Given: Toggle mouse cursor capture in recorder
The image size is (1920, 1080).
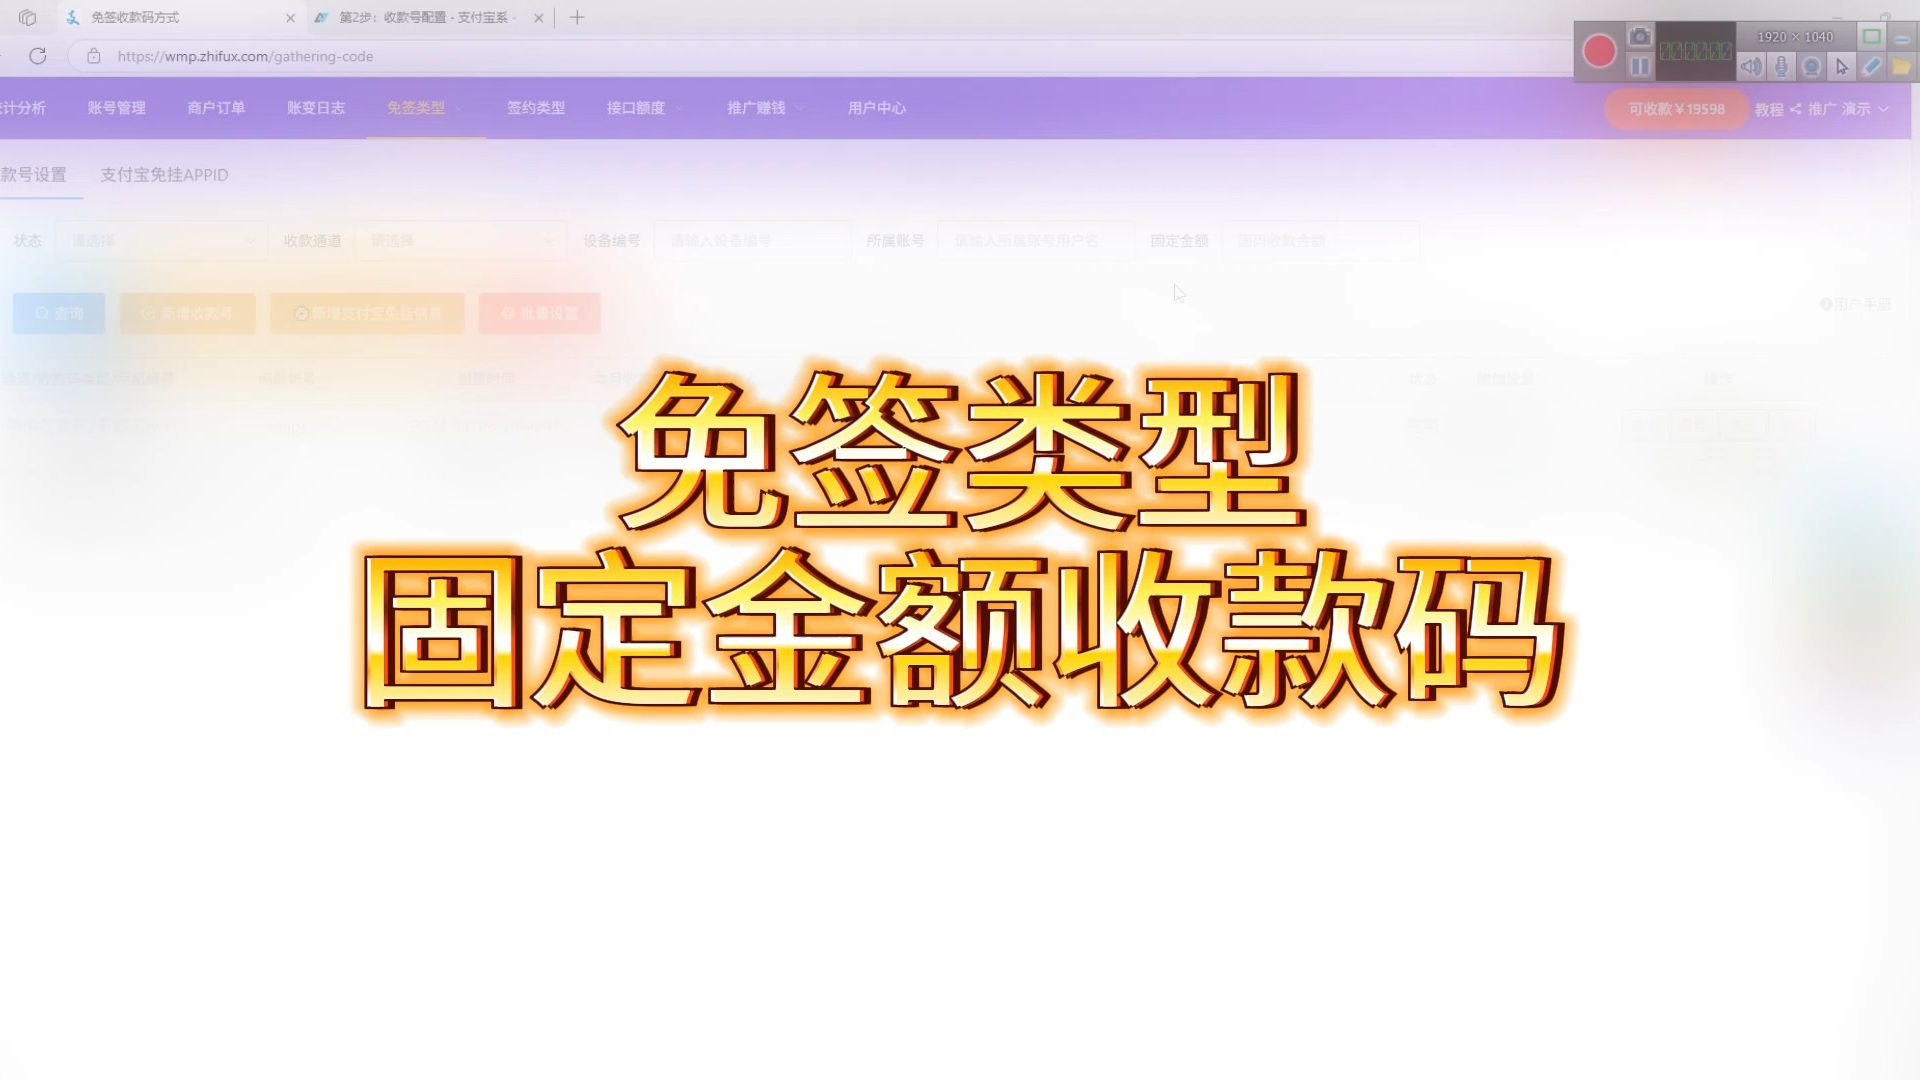Looking at the screenshot, I should click(1842, 67).
